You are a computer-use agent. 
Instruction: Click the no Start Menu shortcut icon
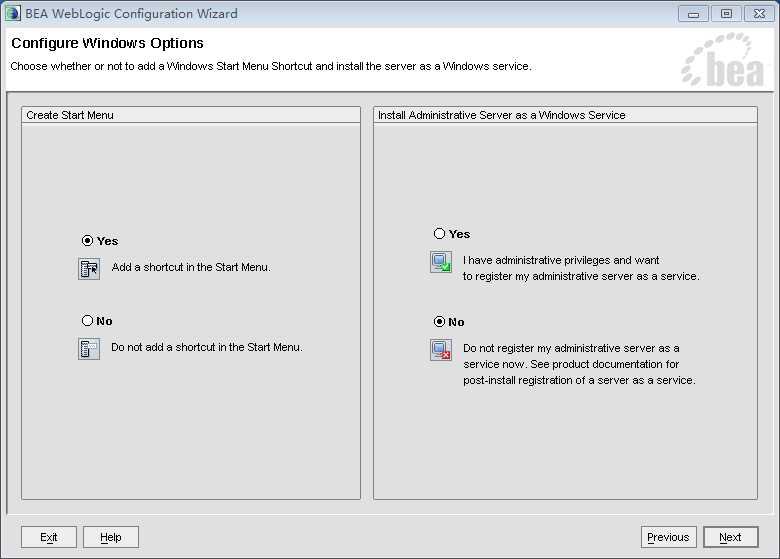point(89,349)
